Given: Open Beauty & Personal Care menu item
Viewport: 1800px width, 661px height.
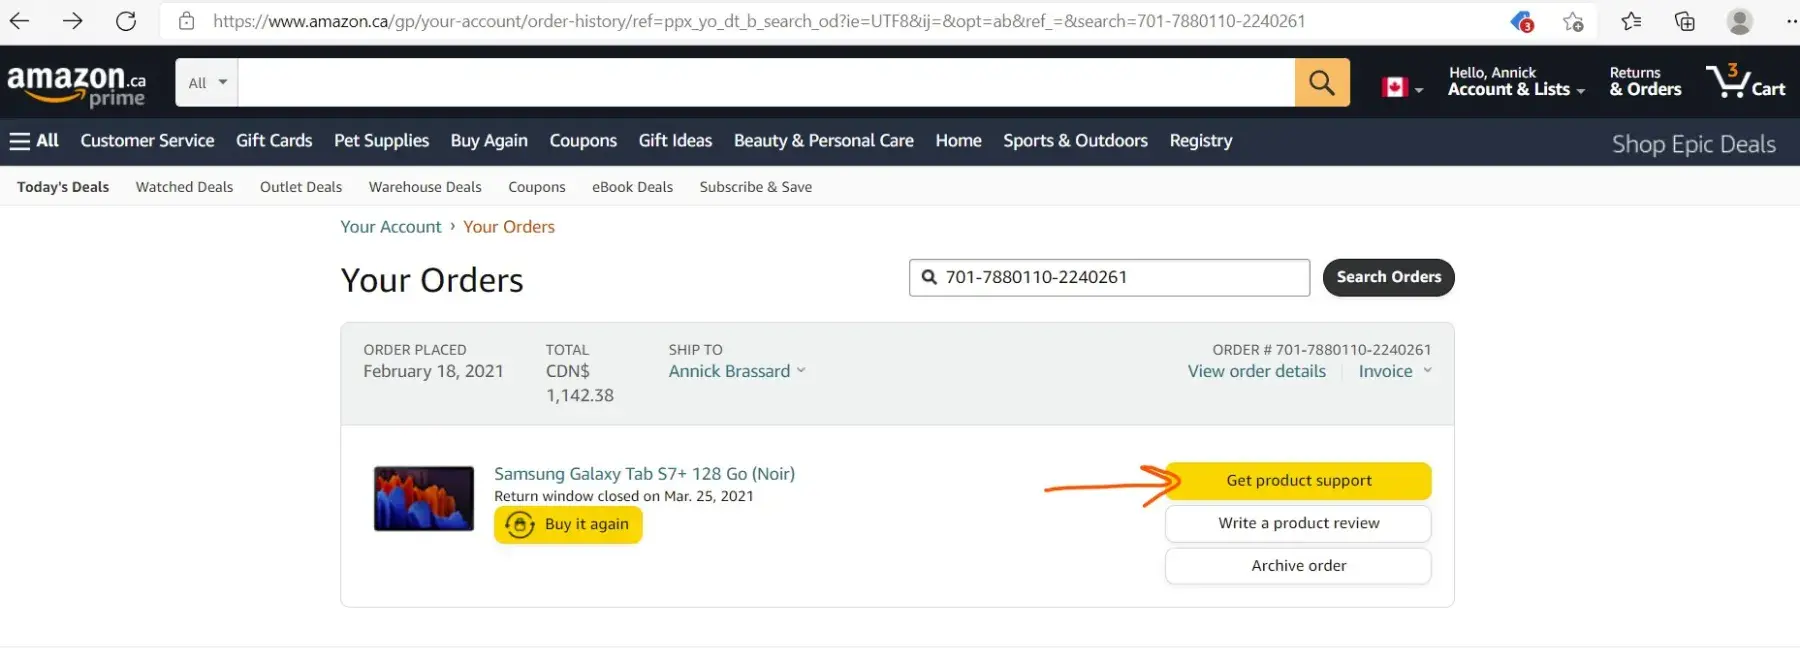Looking at the screenshot, I should (823, 141).
